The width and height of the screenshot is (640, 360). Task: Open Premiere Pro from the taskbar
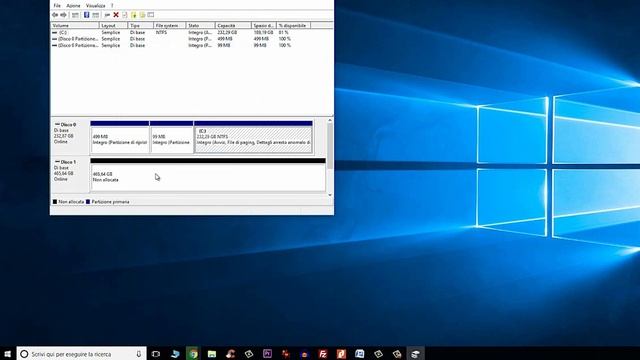(267, 353)
